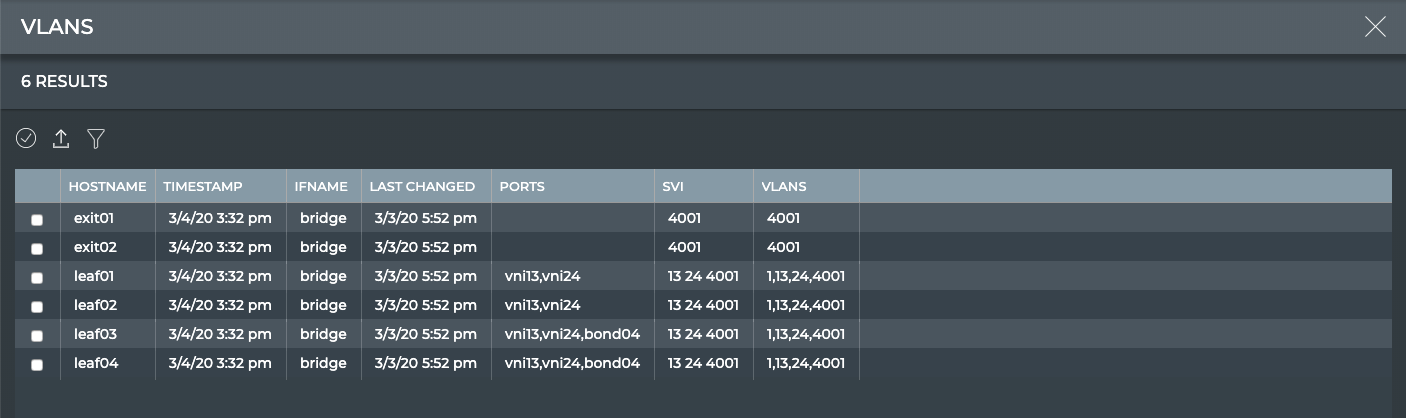Click the VLANs column header
This screenshot has height=418, width=1406.
point(784,186)
